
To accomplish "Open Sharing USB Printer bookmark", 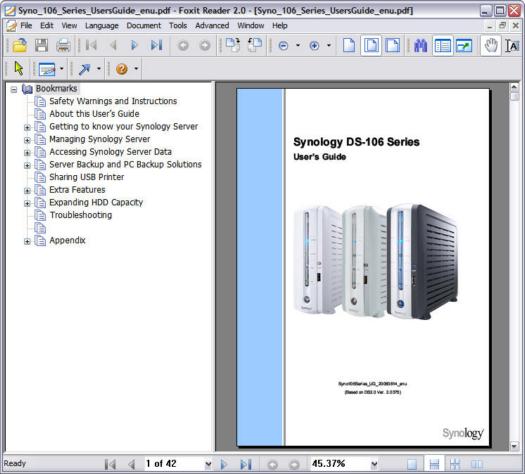I will click(87, 177).
